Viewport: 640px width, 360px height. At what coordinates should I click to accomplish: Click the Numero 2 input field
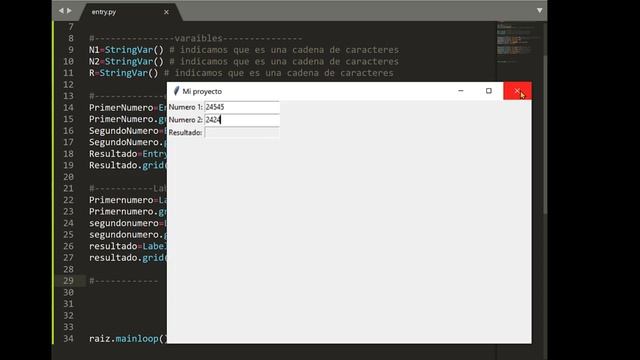pyautogui.click(x=242, y=120)
